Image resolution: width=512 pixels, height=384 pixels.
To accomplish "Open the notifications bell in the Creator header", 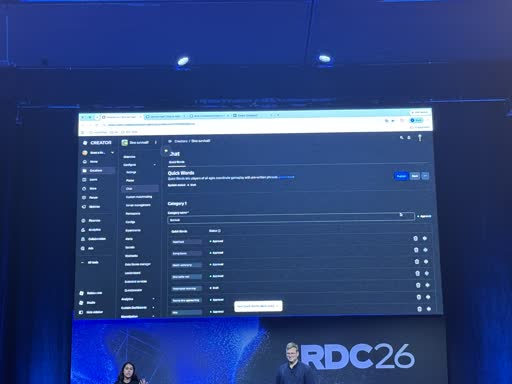I will tap(409, 138).
